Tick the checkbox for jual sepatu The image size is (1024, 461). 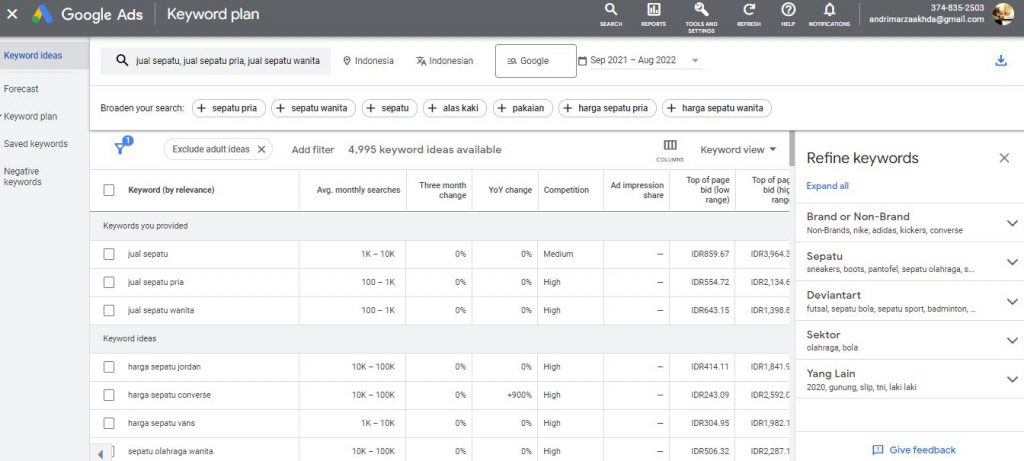[109, 254]
